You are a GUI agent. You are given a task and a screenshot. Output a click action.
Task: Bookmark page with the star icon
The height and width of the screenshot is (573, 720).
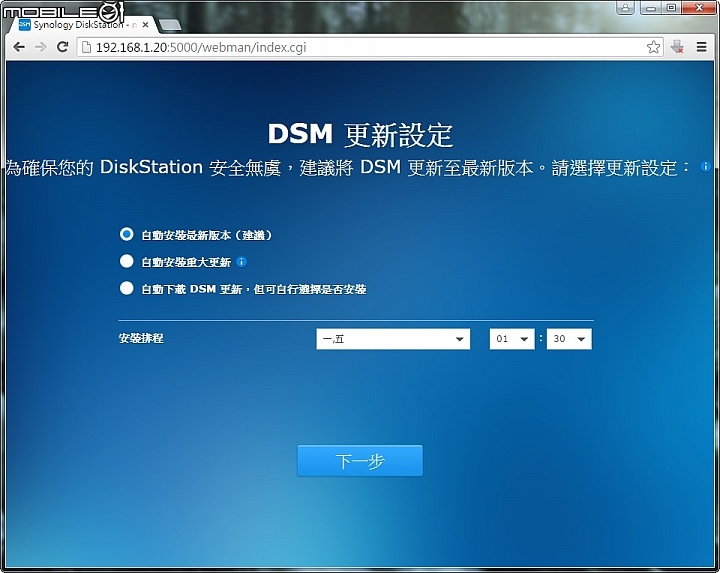point(653,47)
